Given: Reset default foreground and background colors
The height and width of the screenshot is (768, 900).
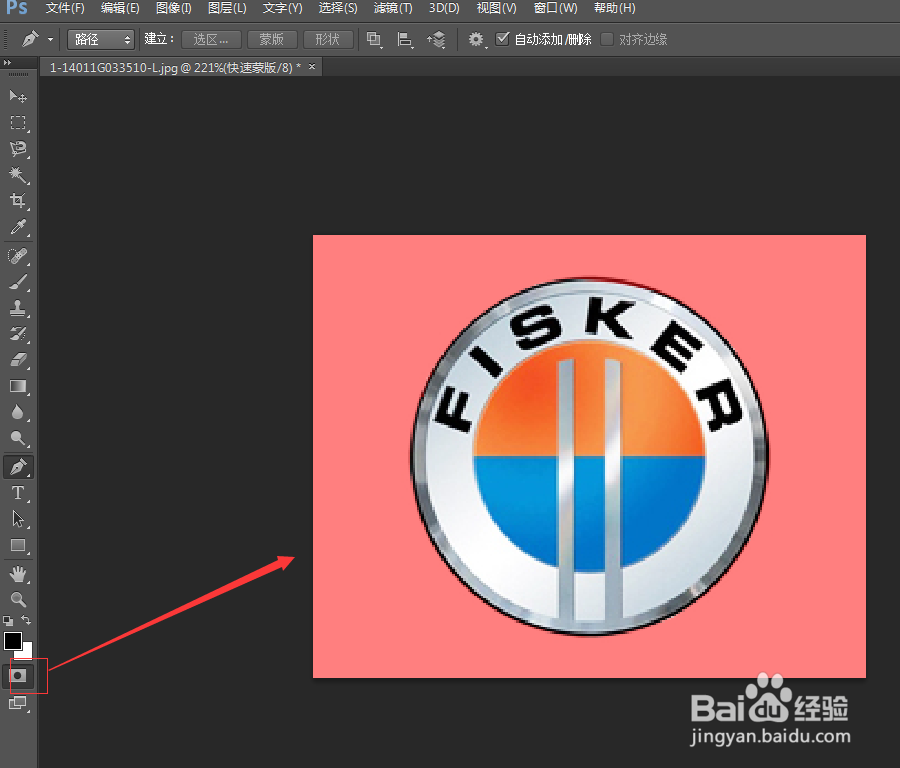Looking at the screenshot, I should (x=8, y=620).
